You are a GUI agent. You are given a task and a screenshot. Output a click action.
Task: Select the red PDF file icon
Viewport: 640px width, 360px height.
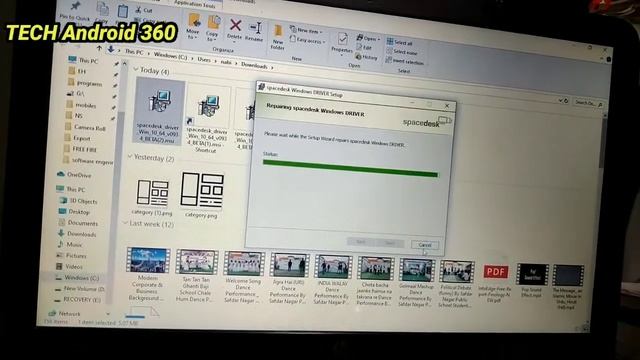pyautogui.click(x=495, y=272)
